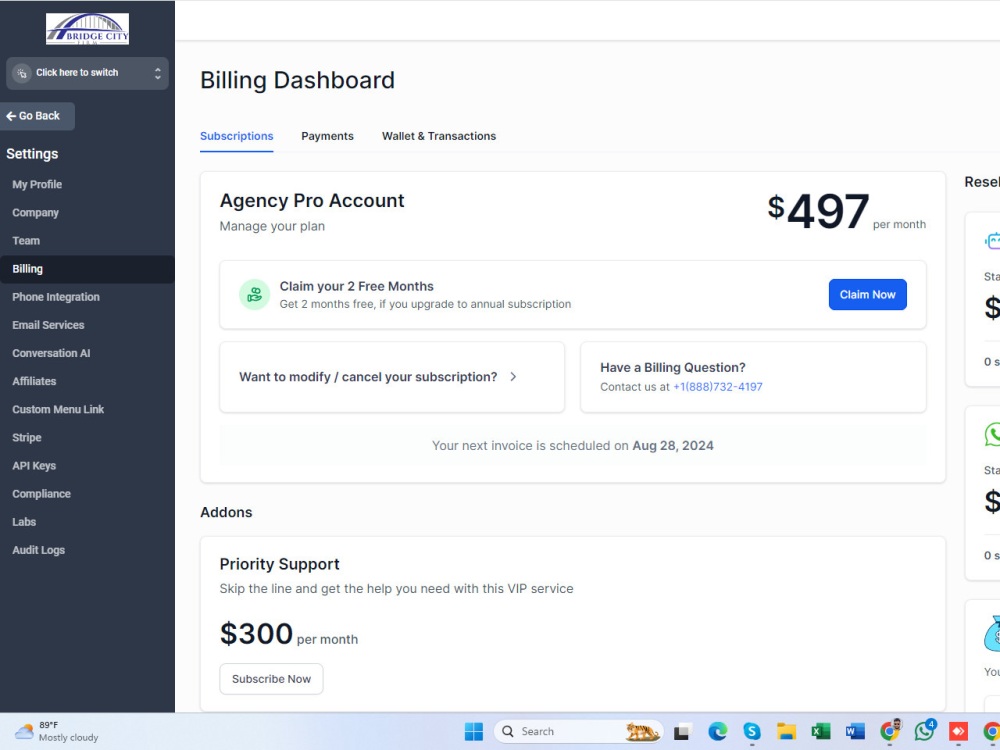Viewport: 1000px width, 750px height.
Task: Switch to Wallet & Transactions tab
Action: pyautogui.click(x=439, y=136)
